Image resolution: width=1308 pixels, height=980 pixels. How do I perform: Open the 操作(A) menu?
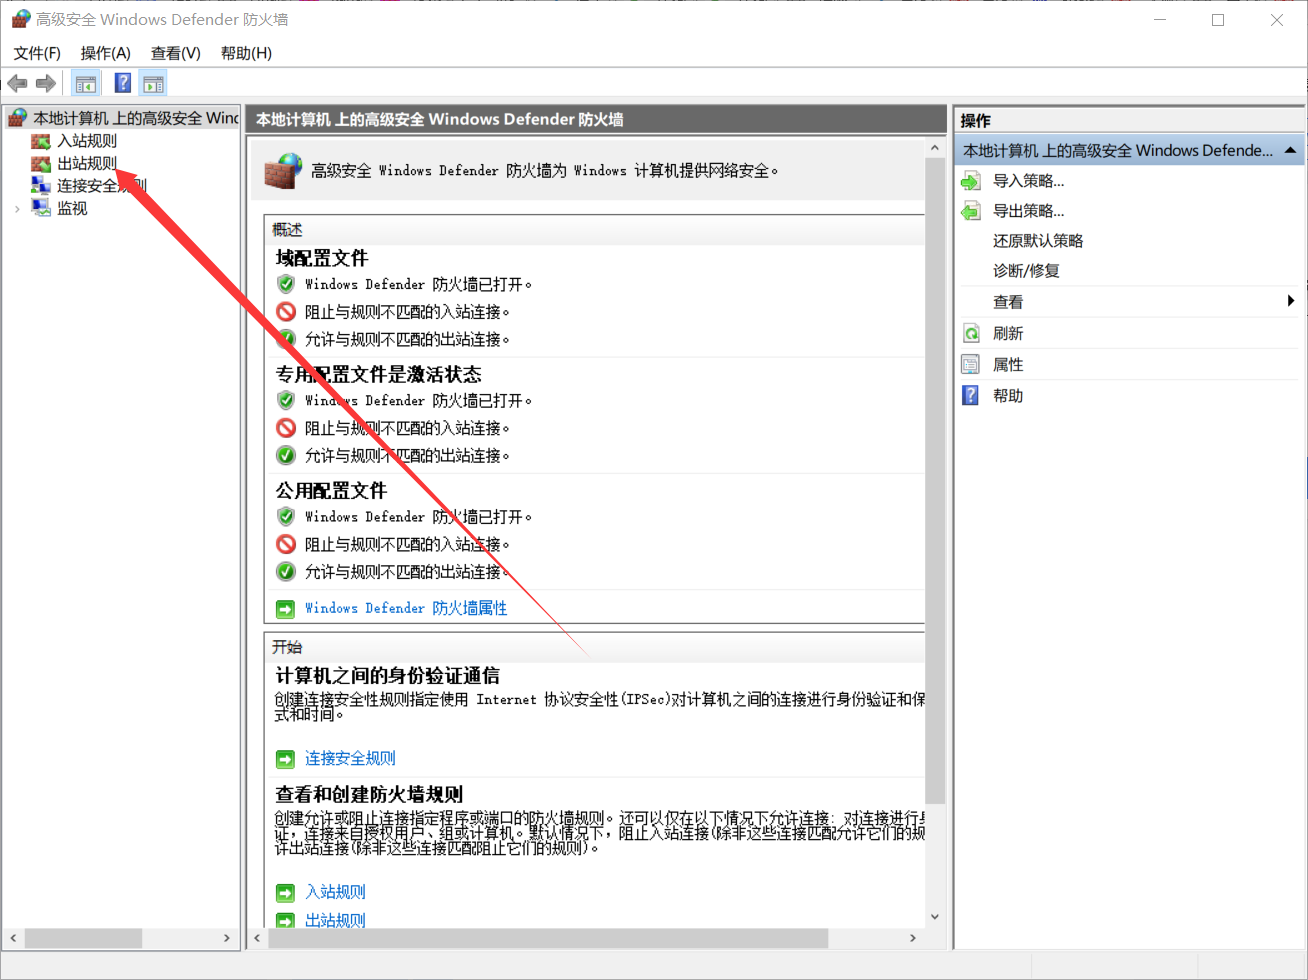click(x=105, y=53)
